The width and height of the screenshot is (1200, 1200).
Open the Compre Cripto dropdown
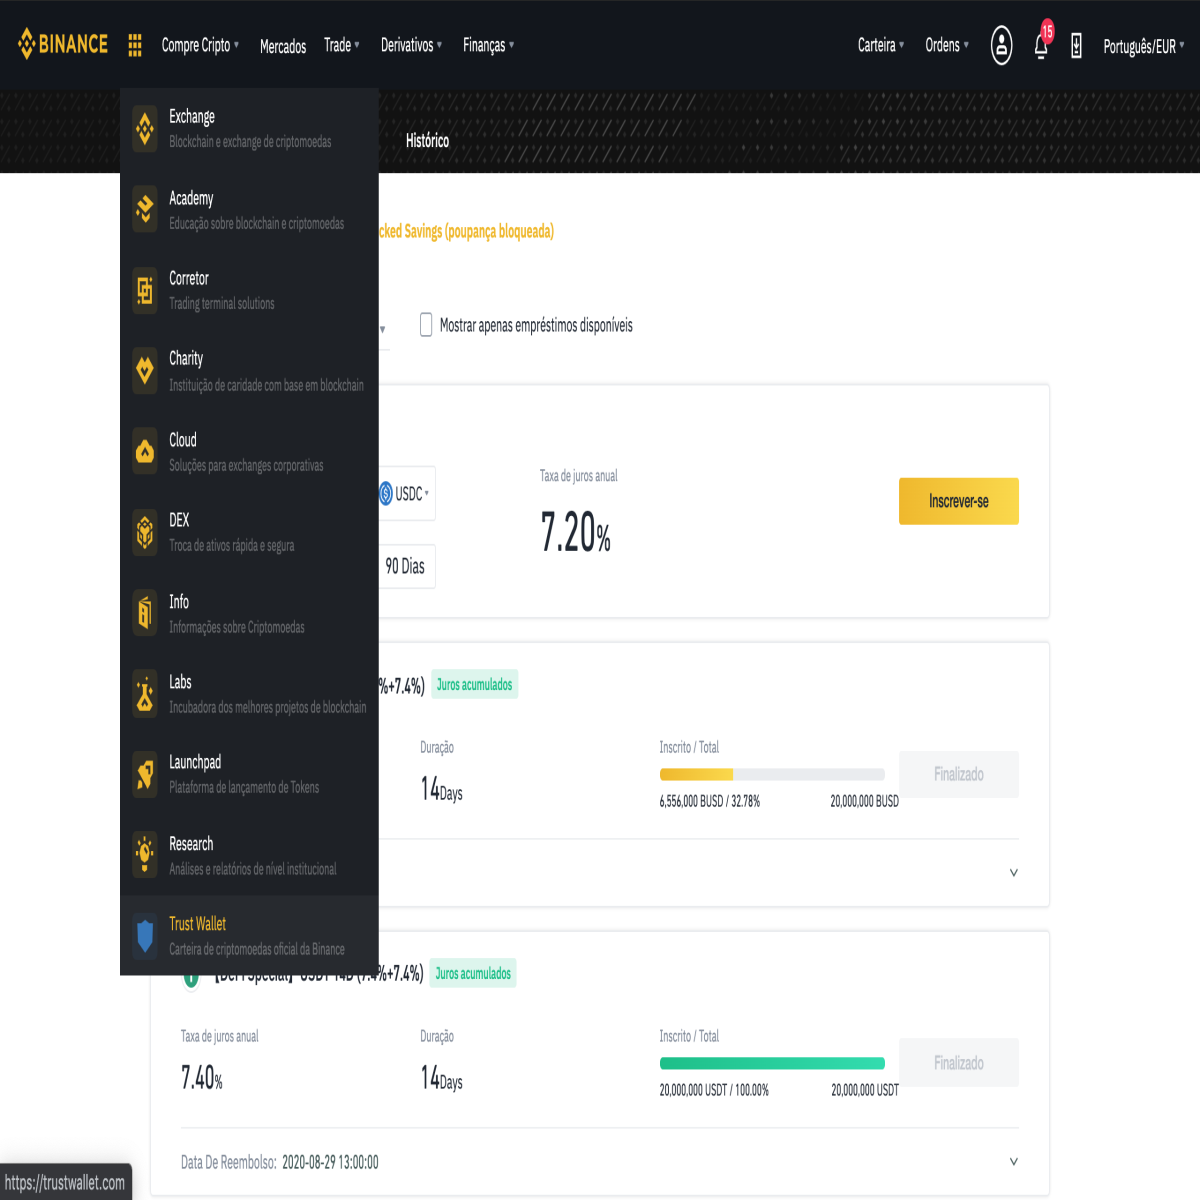200,45
